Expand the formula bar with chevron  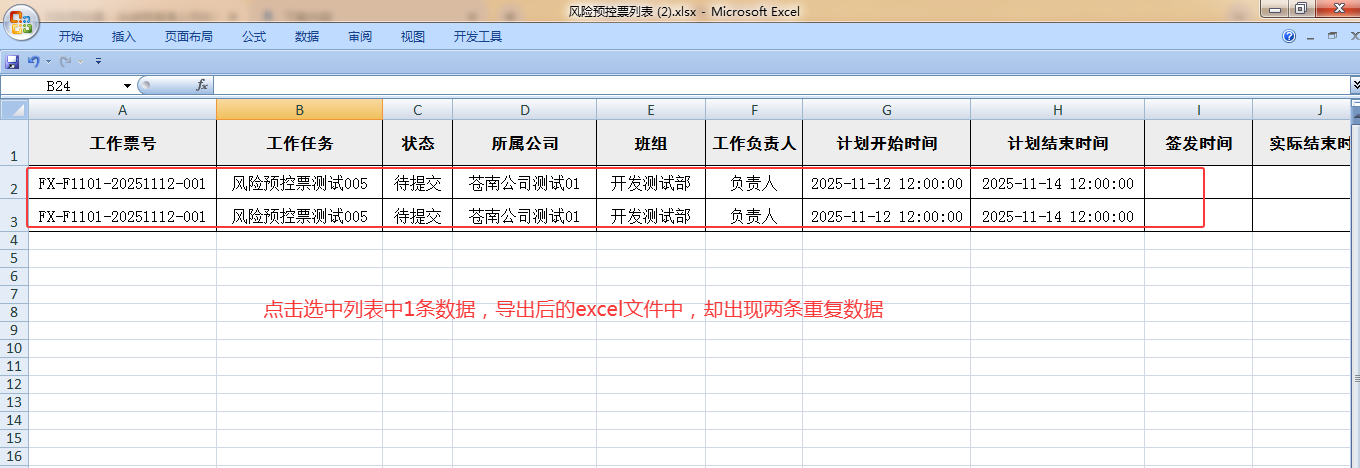(1355, 86)
